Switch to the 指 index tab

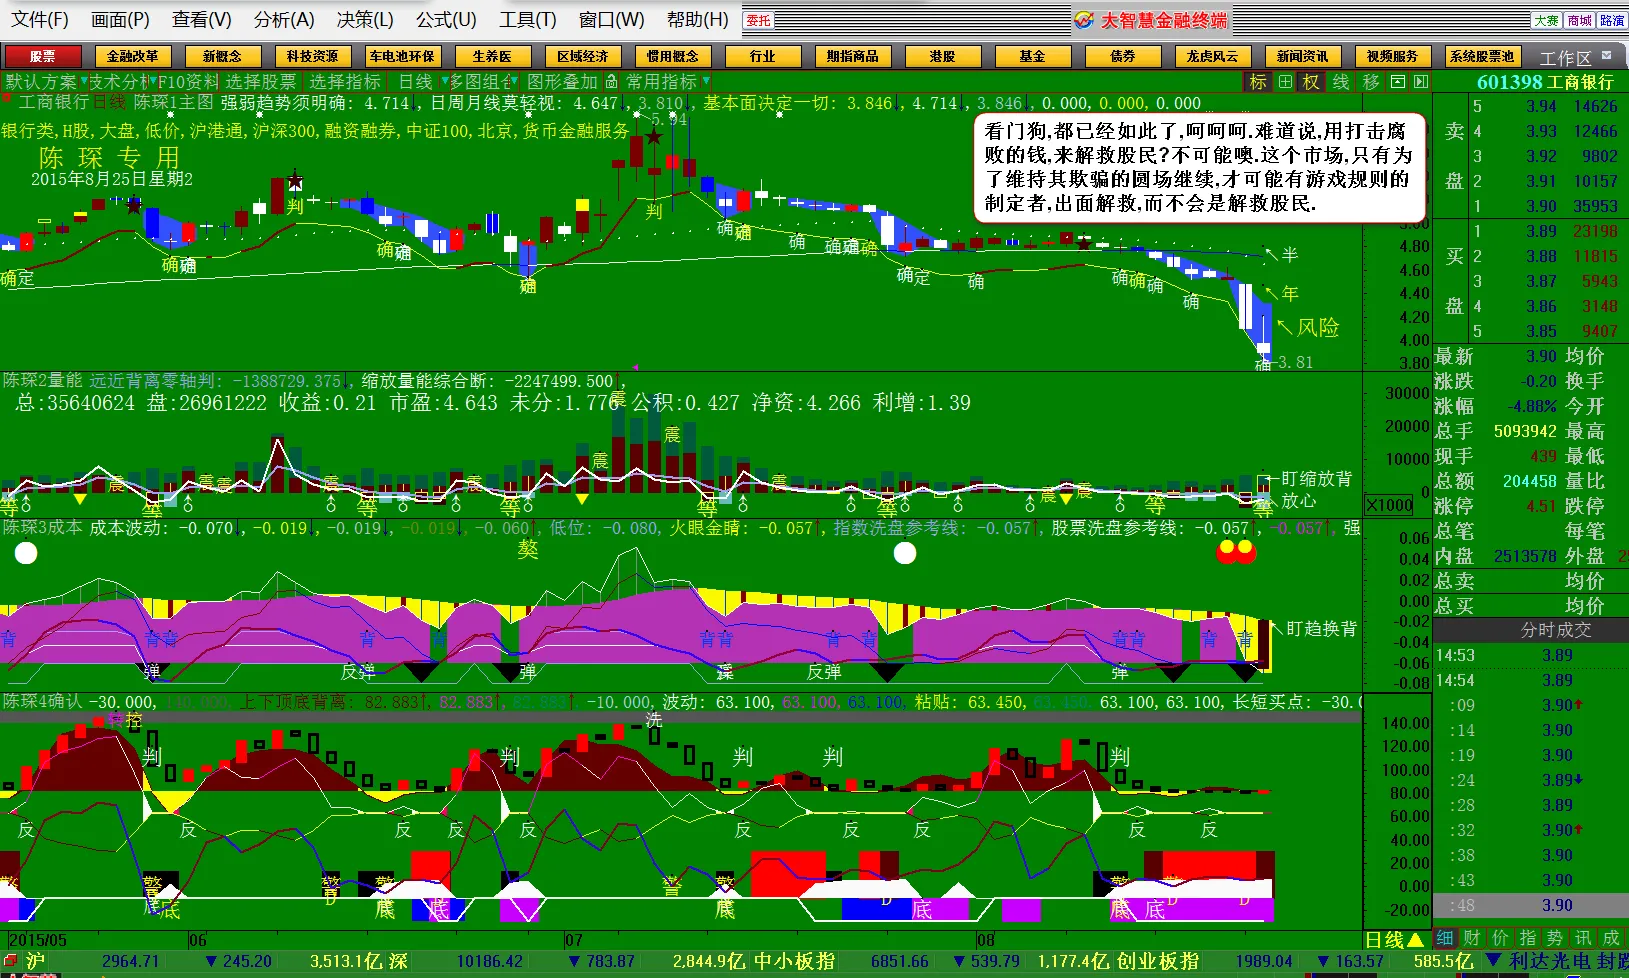click(x=1527, y=938)
